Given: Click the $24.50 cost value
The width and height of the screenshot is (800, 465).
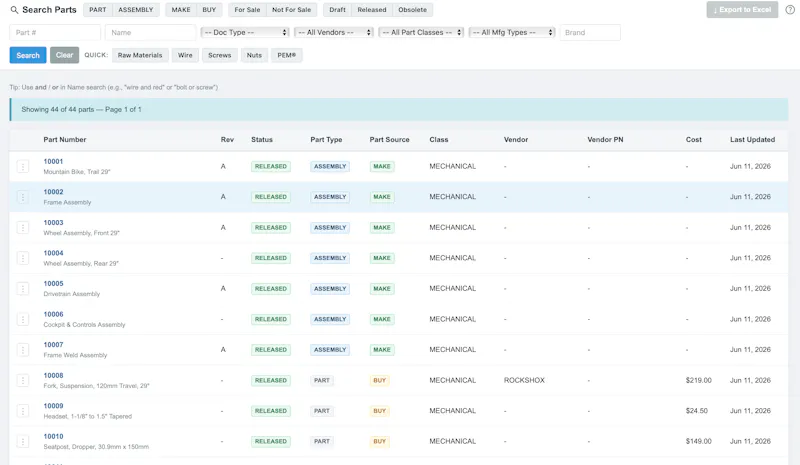Looking at the screenshot, I should tap(696, 411).
